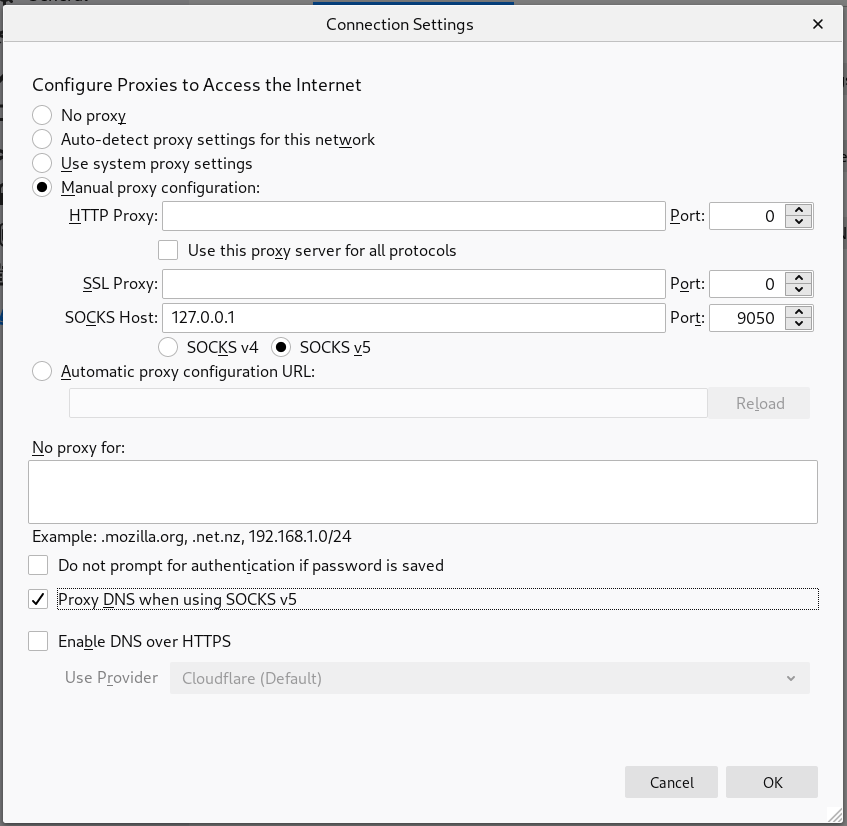Click inside the No proxy for text area

click(x=422, y=492)
